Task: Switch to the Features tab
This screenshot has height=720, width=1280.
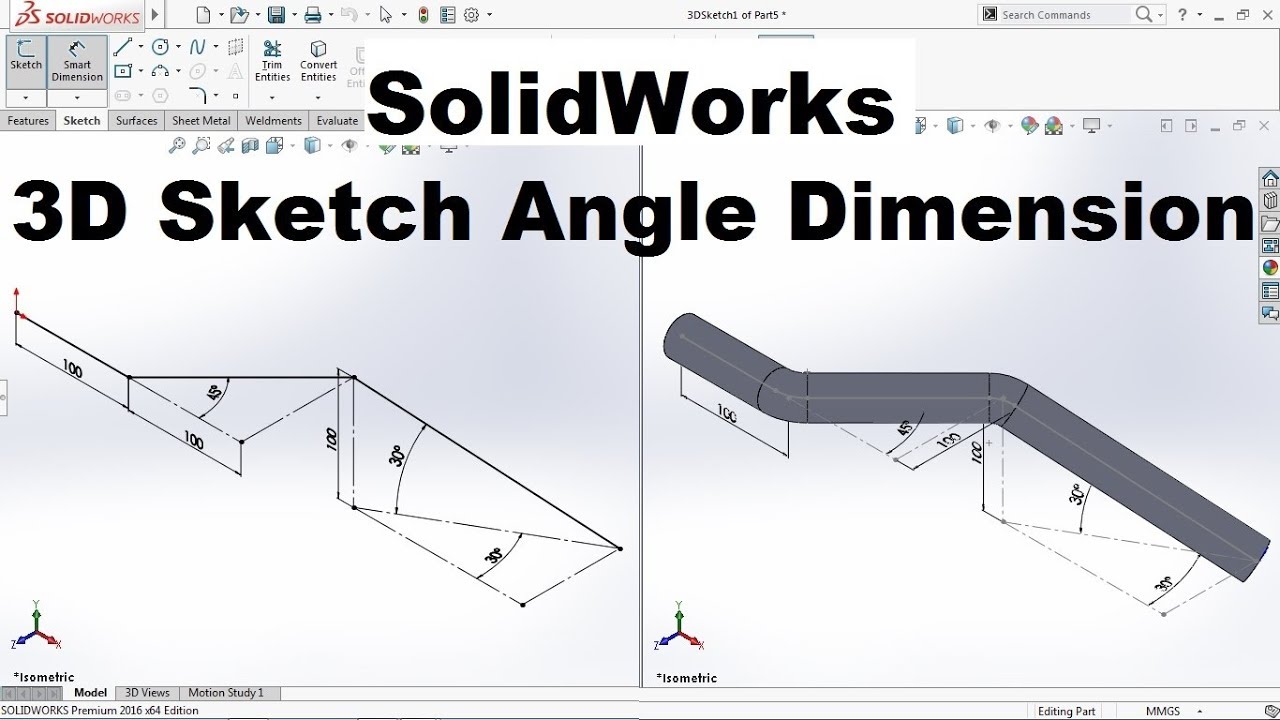Action: [28, 121]
